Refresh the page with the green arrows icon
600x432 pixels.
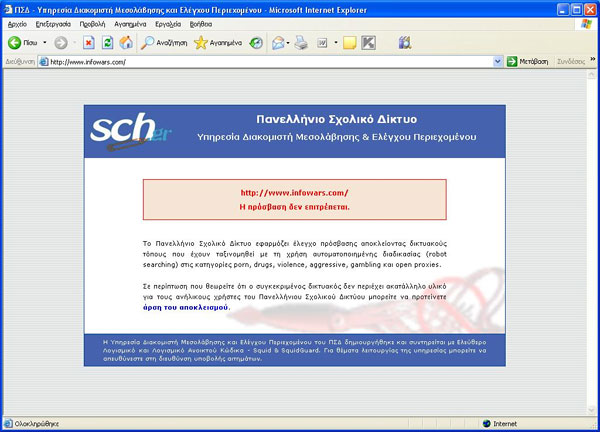108,42
